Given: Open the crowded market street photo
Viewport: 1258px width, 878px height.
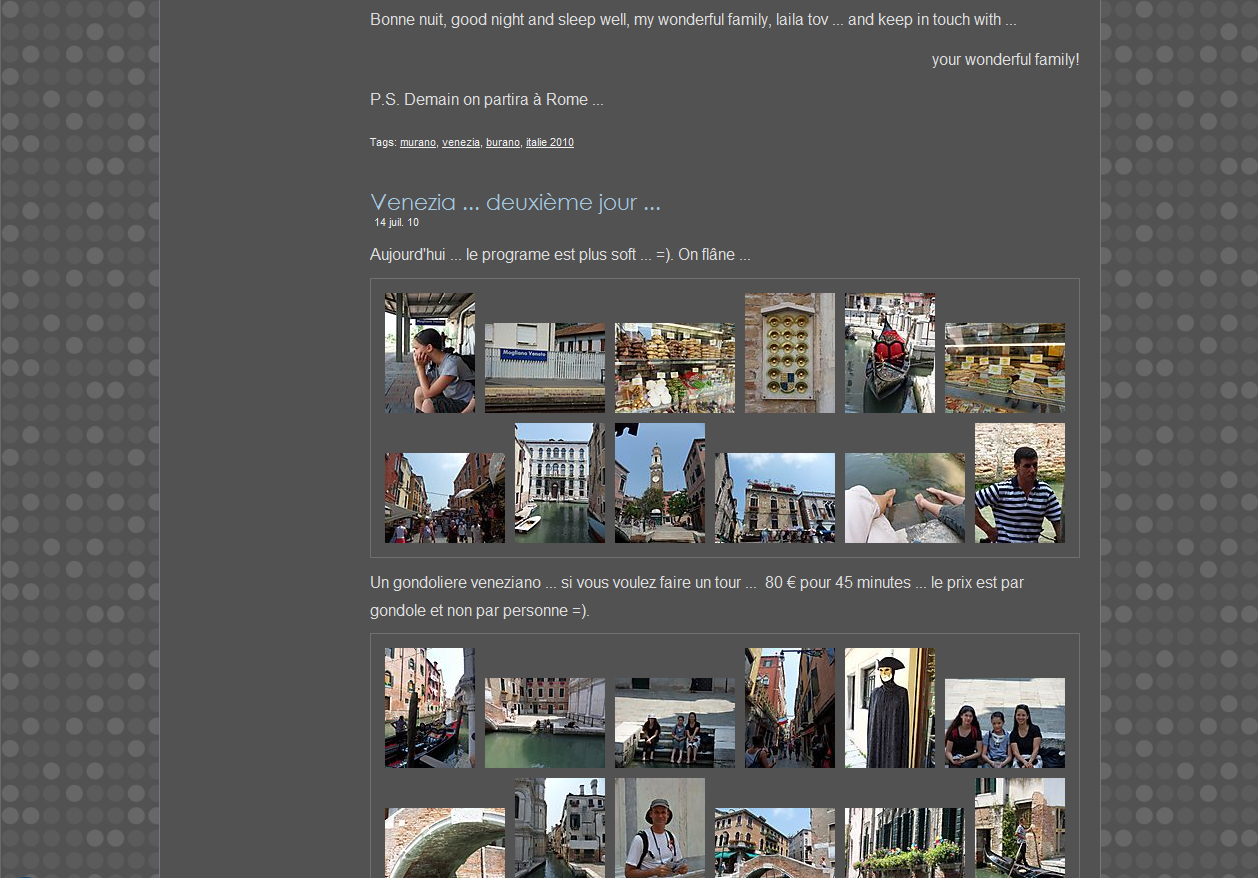Looking at the screenshot, I should pos(445,498).
